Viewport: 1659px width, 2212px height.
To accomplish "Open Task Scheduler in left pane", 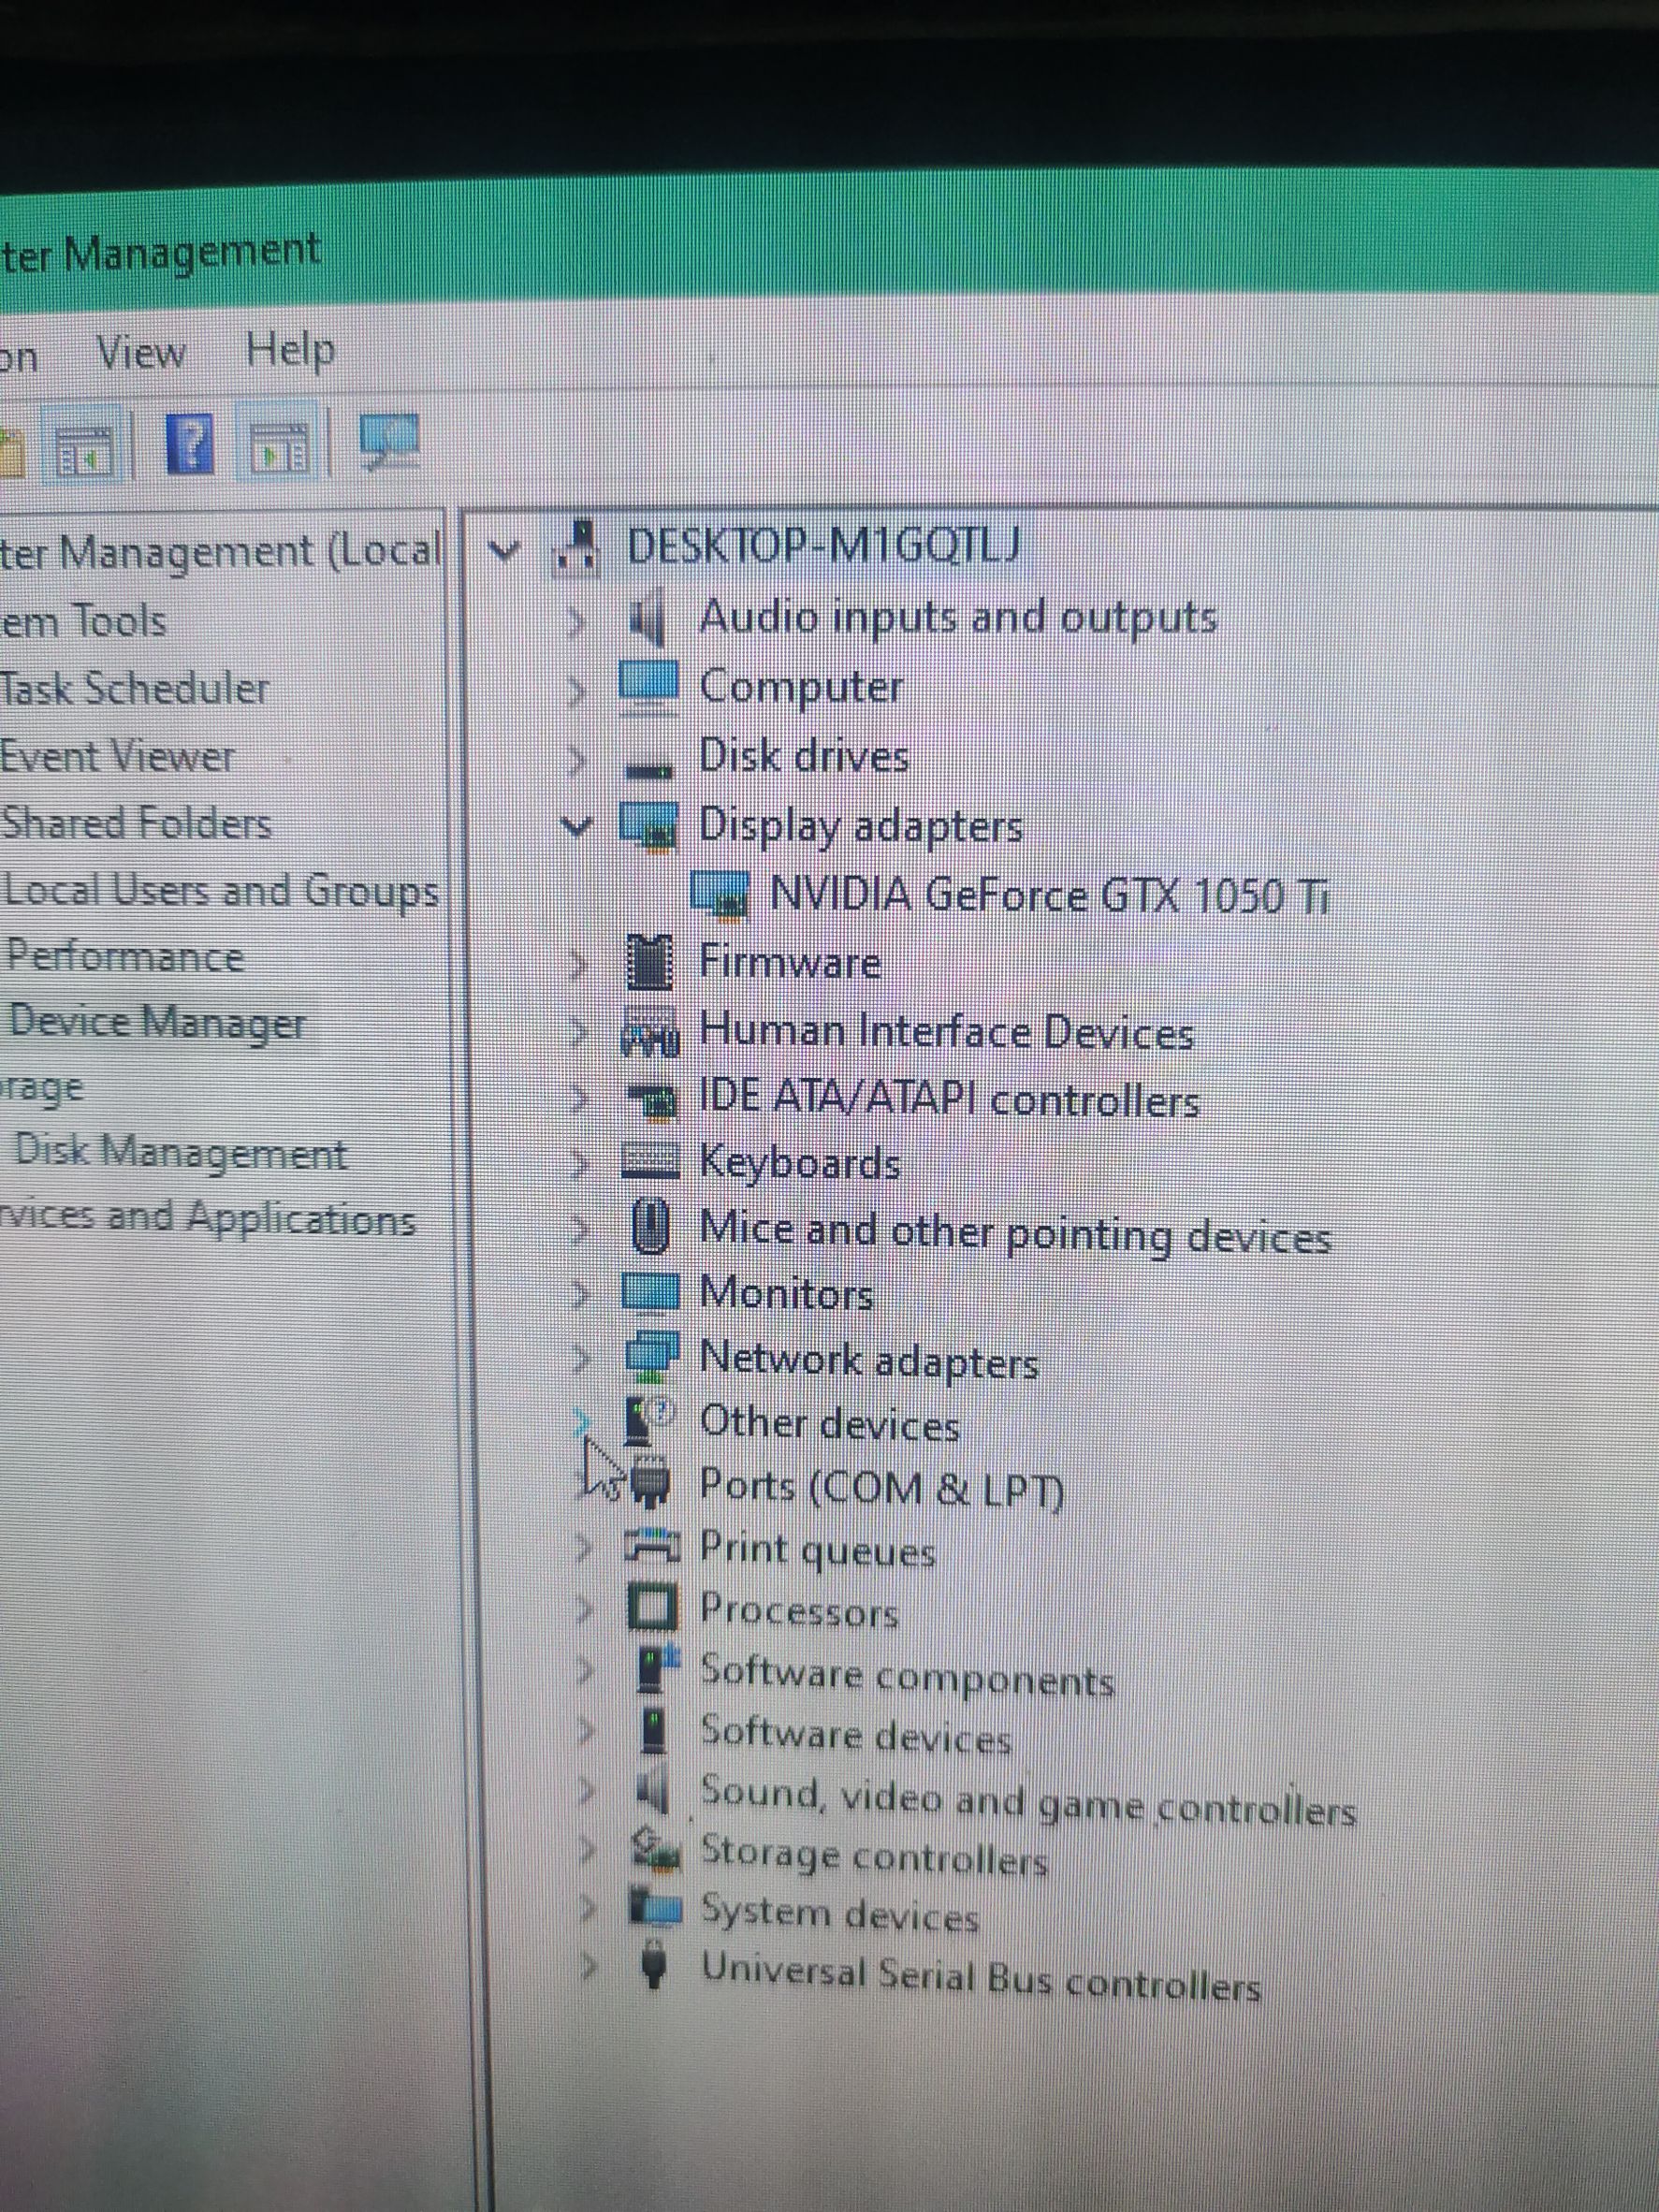I will [134, 688].
